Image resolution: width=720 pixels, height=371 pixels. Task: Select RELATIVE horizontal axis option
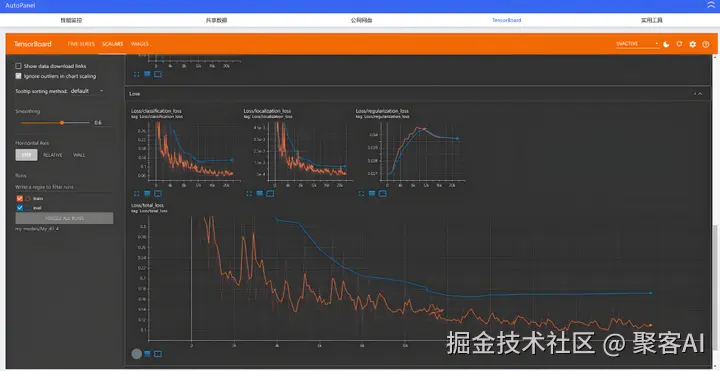tap(52, 155)
